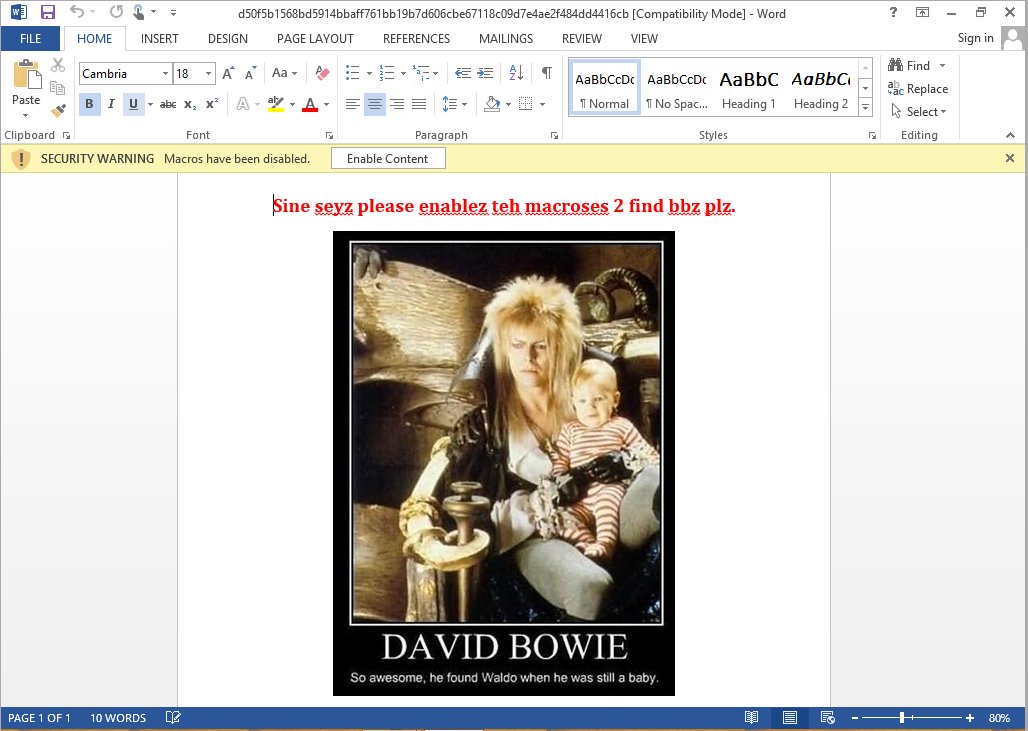
Task: Center align the text
Action: pos(375,104)
